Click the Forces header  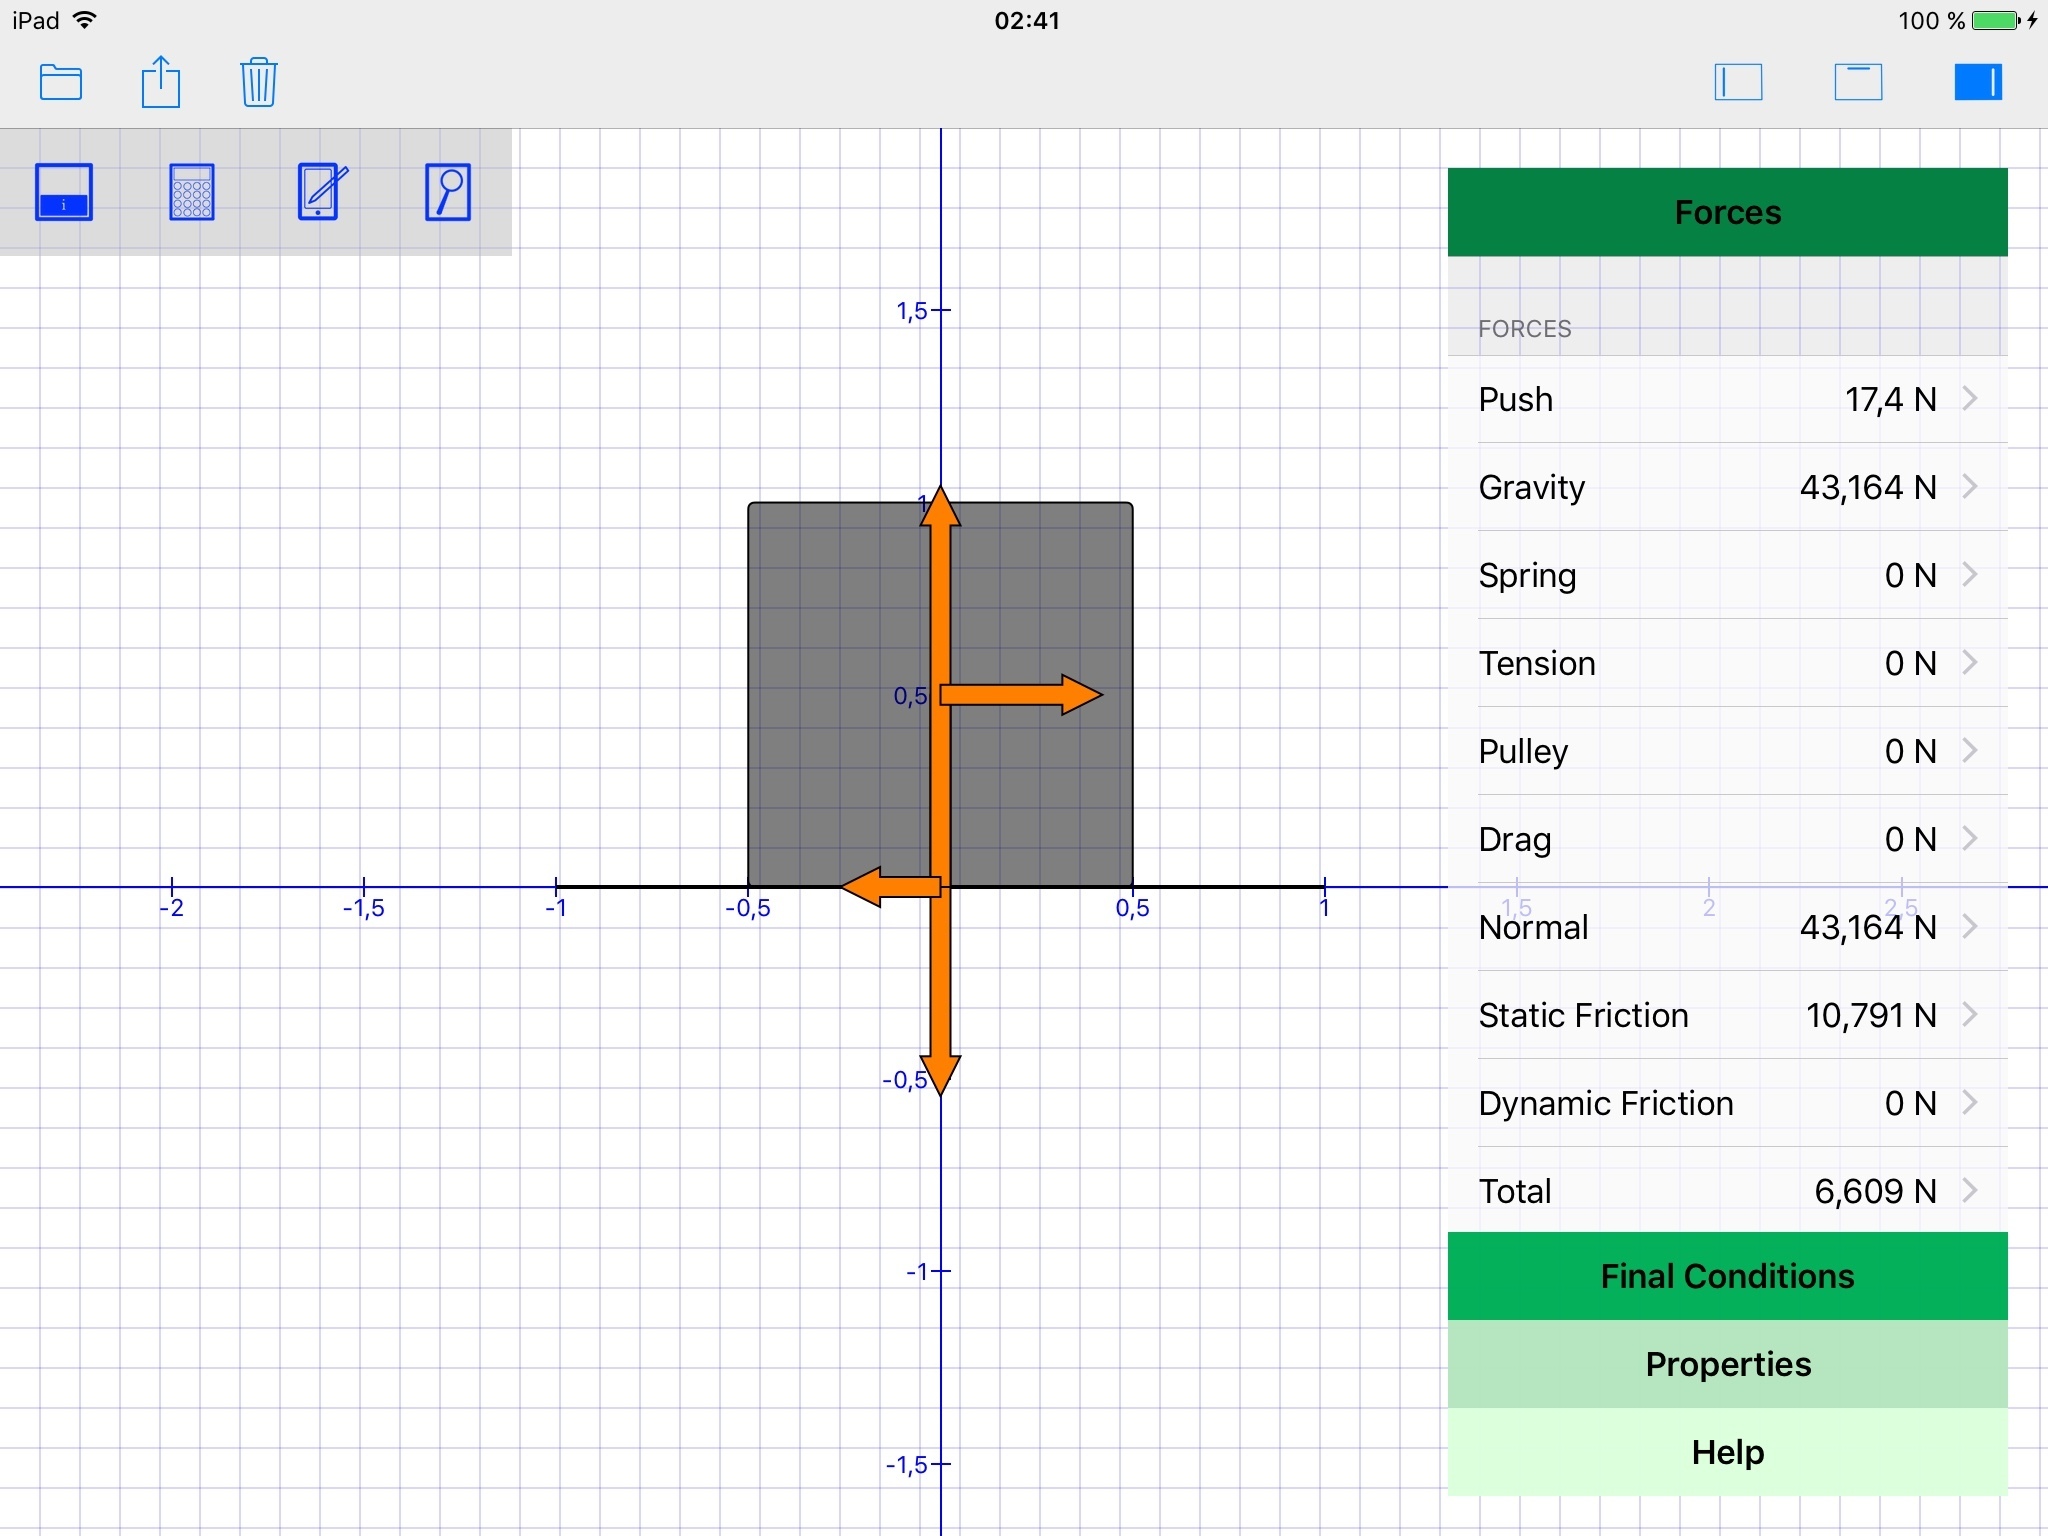pos(1727,212)
